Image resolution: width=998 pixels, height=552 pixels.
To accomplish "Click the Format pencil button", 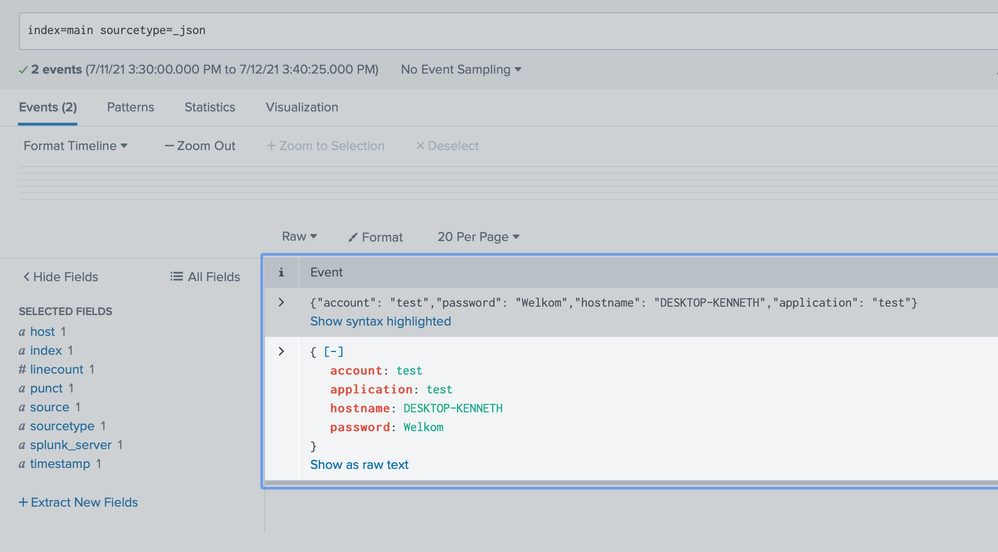I will pyautogui.click(x=375, y=237).
